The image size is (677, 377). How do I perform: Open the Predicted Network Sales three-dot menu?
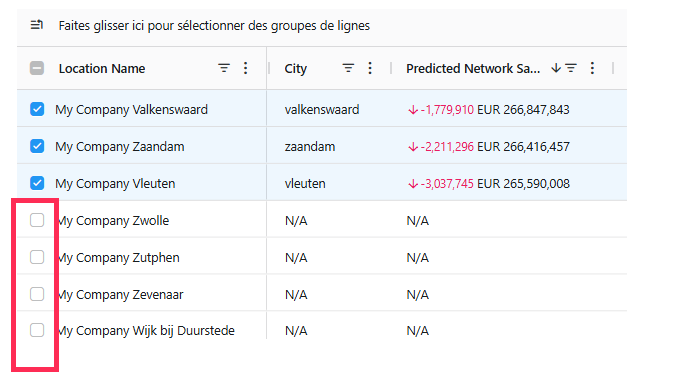point(592,68)
